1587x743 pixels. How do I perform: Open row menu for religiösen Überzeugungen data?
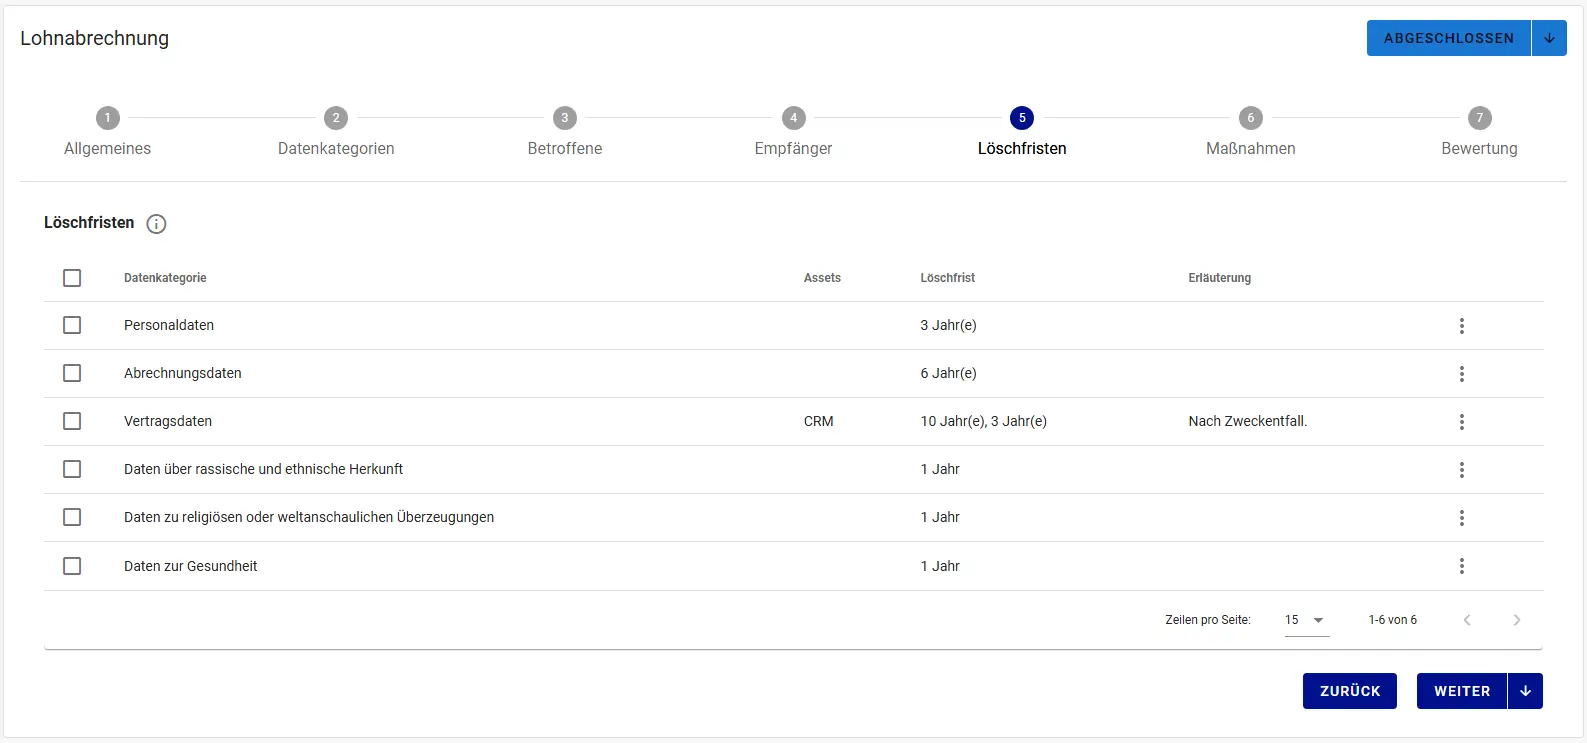pos(1461,518)
